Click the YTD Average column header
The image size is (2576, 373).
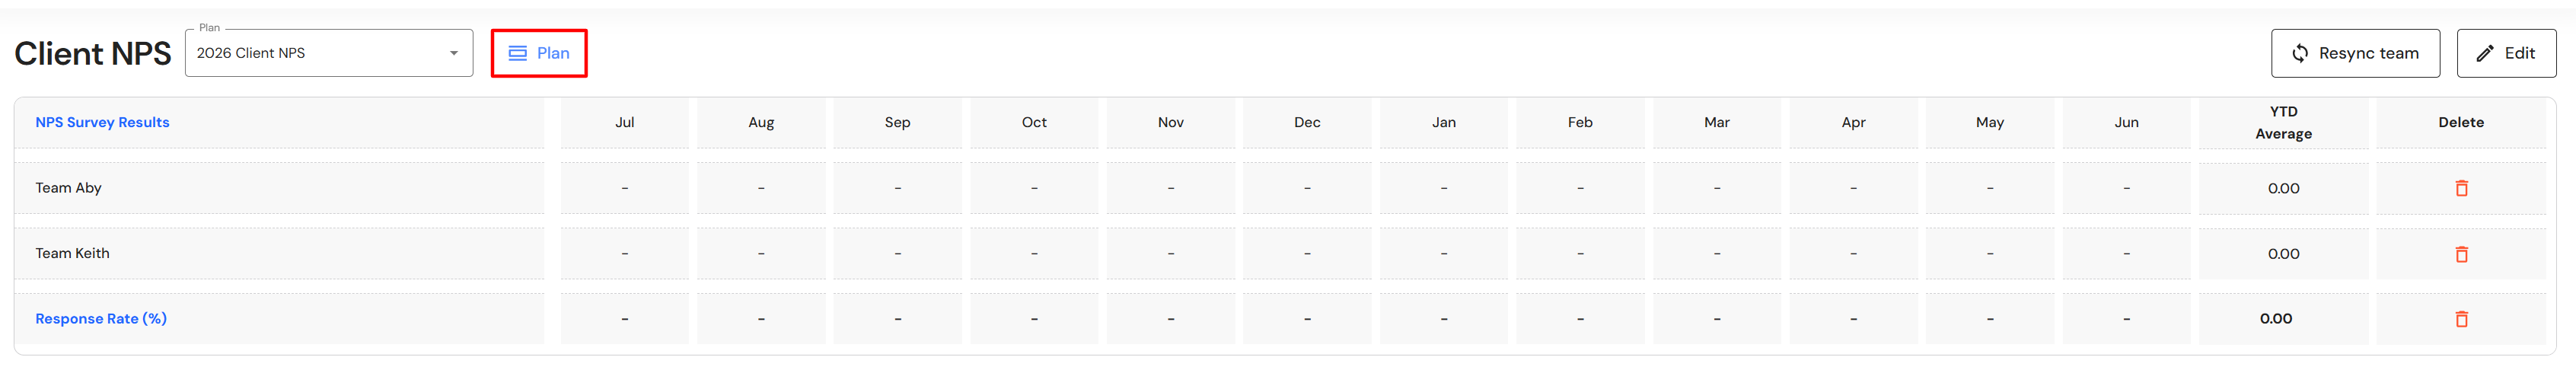click(x=2283, y=122)
